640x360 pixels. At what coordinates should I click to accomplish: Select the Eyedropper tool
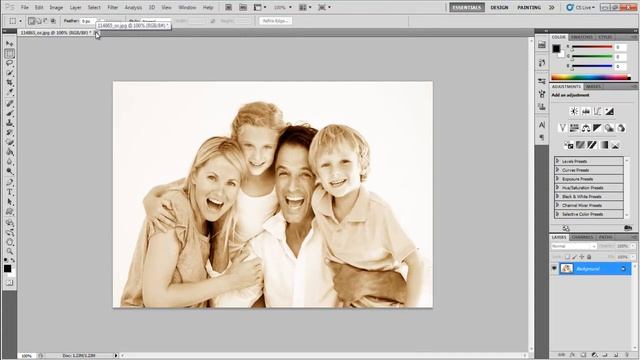[x=9, y=93]
